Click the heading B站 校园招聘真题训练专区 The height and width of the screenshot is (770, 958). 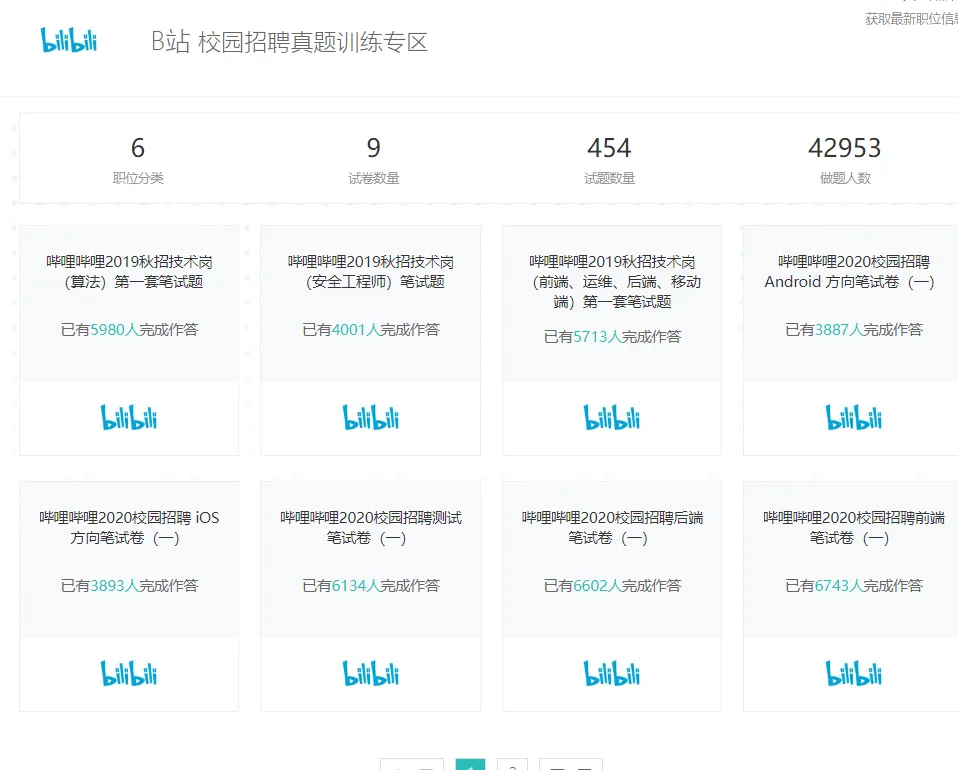point(289,42)
